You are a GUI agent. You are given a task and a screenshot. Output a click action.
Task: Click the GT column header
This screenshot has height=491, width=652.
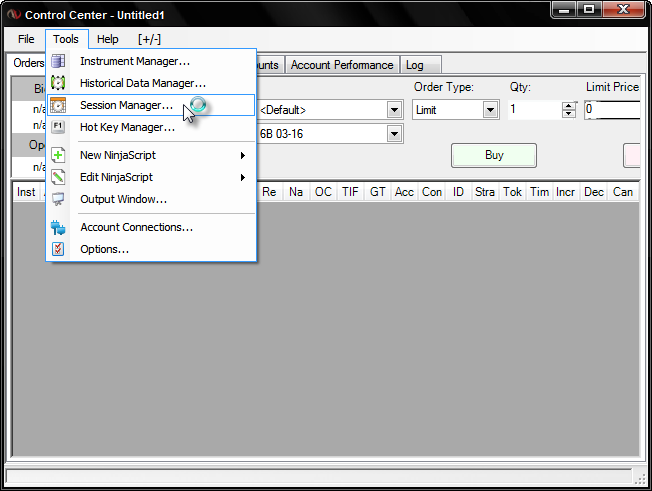click(378, 192)
